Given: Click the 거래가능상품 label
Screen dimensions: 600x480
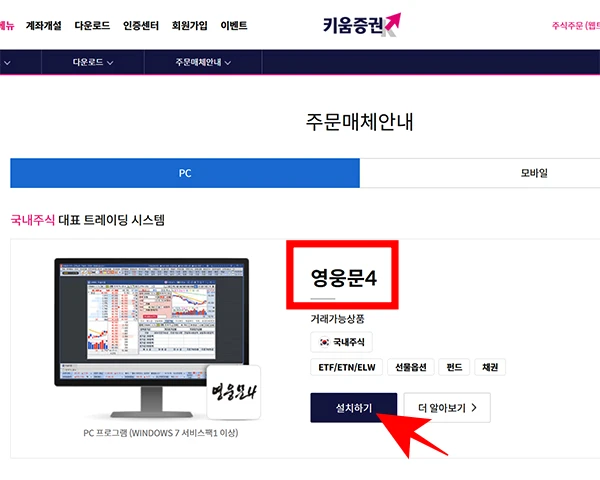Looking at the screenshot, I should coord(337,319).
